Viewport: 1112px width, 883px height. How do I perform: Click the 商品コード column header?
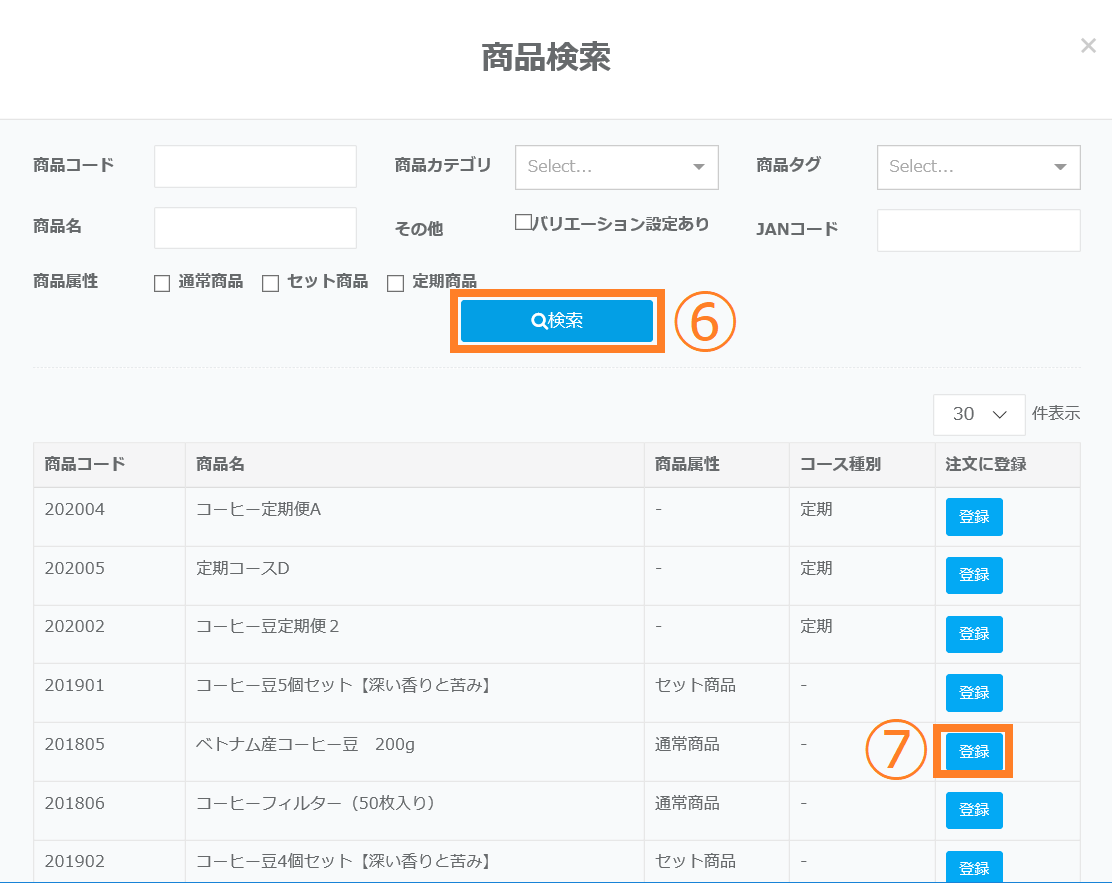click(x=85, y=465)
